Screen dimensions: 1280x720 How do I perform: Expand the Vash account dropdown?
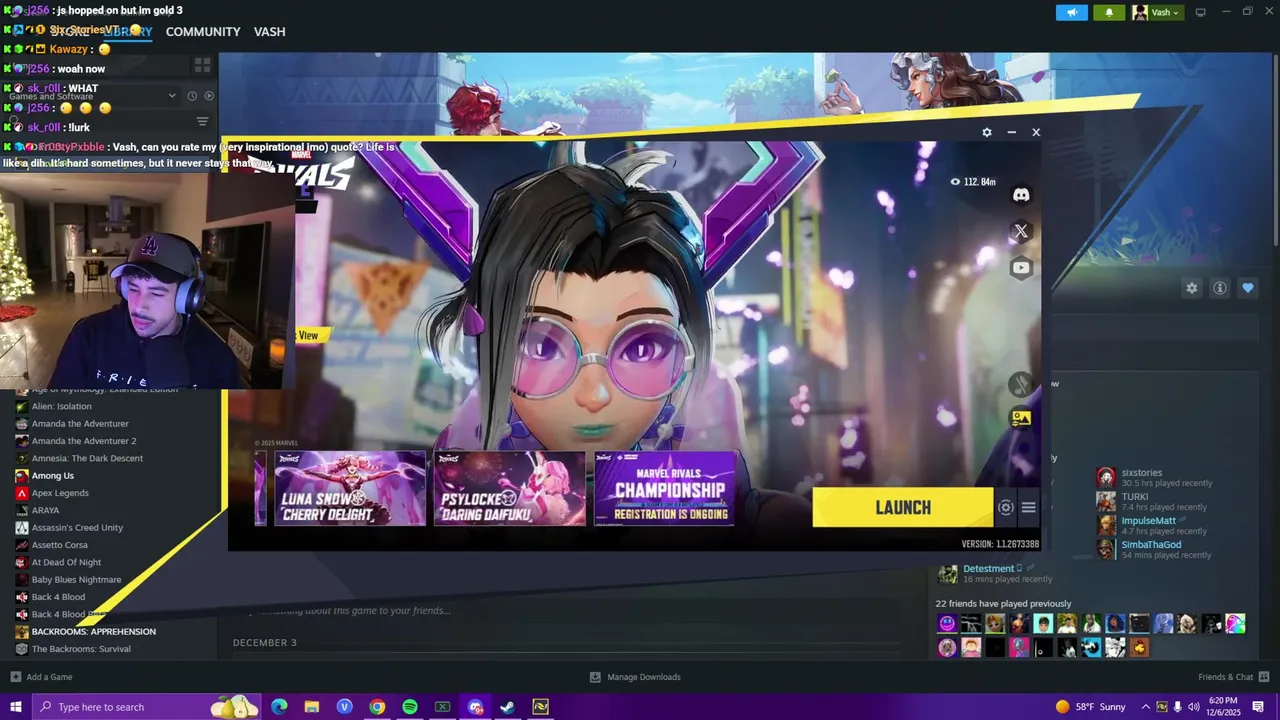click(1157, 12)
